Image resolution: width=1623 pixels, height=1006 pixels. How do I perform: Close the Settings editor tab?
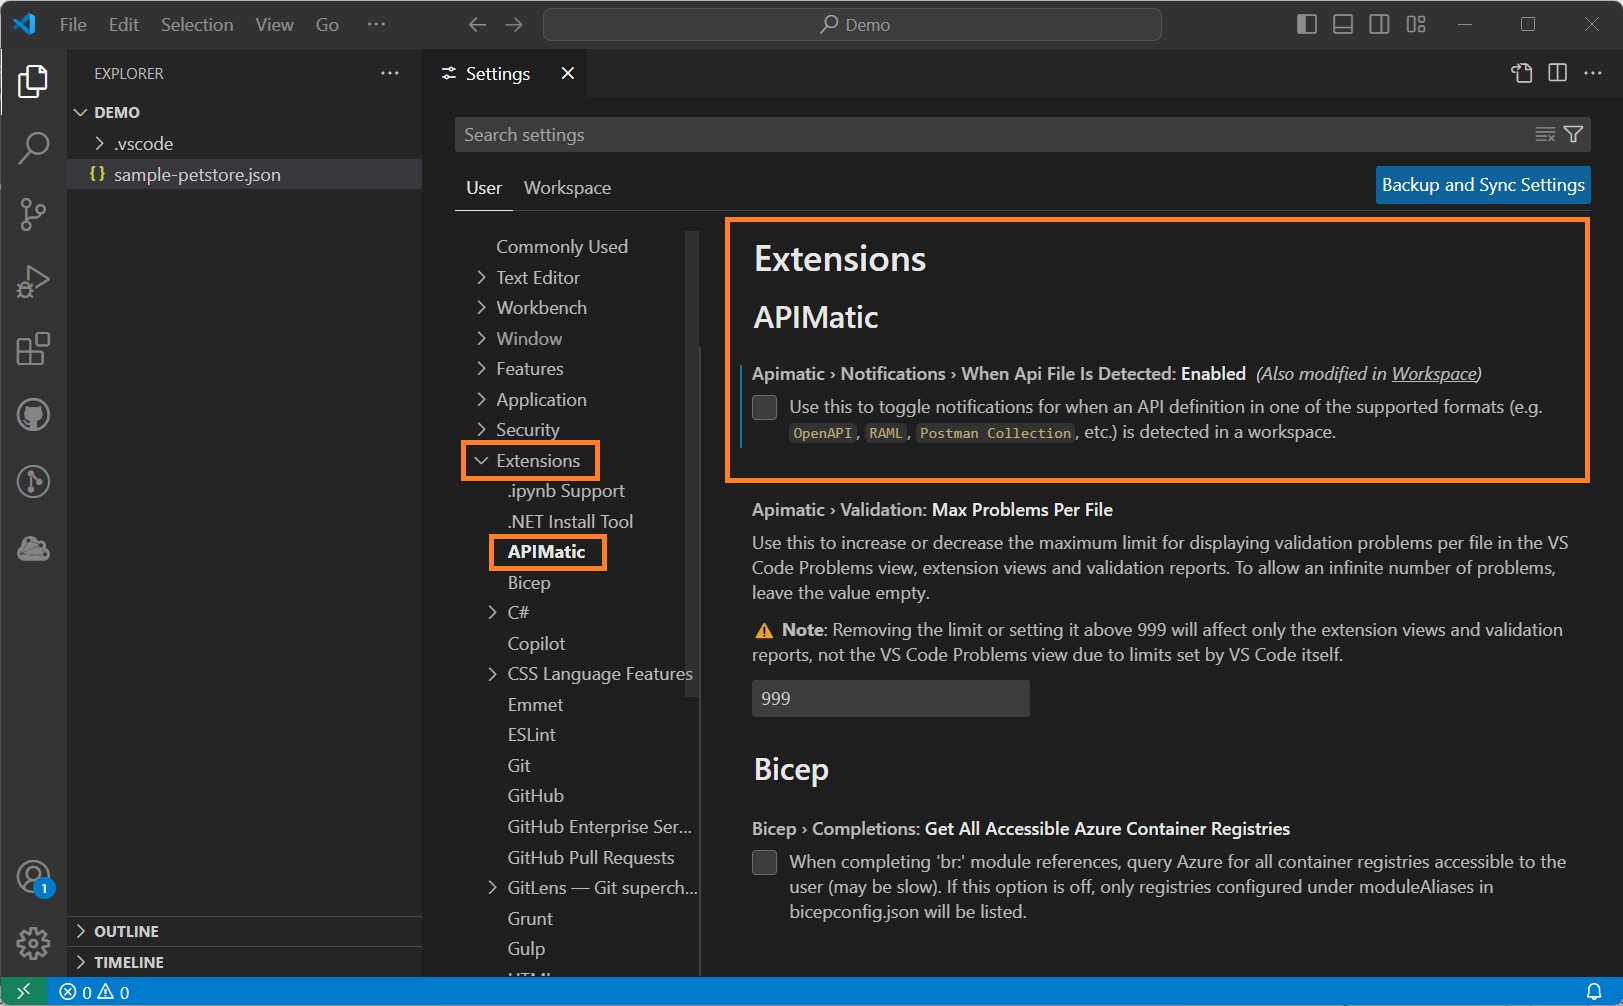(568, 73)
